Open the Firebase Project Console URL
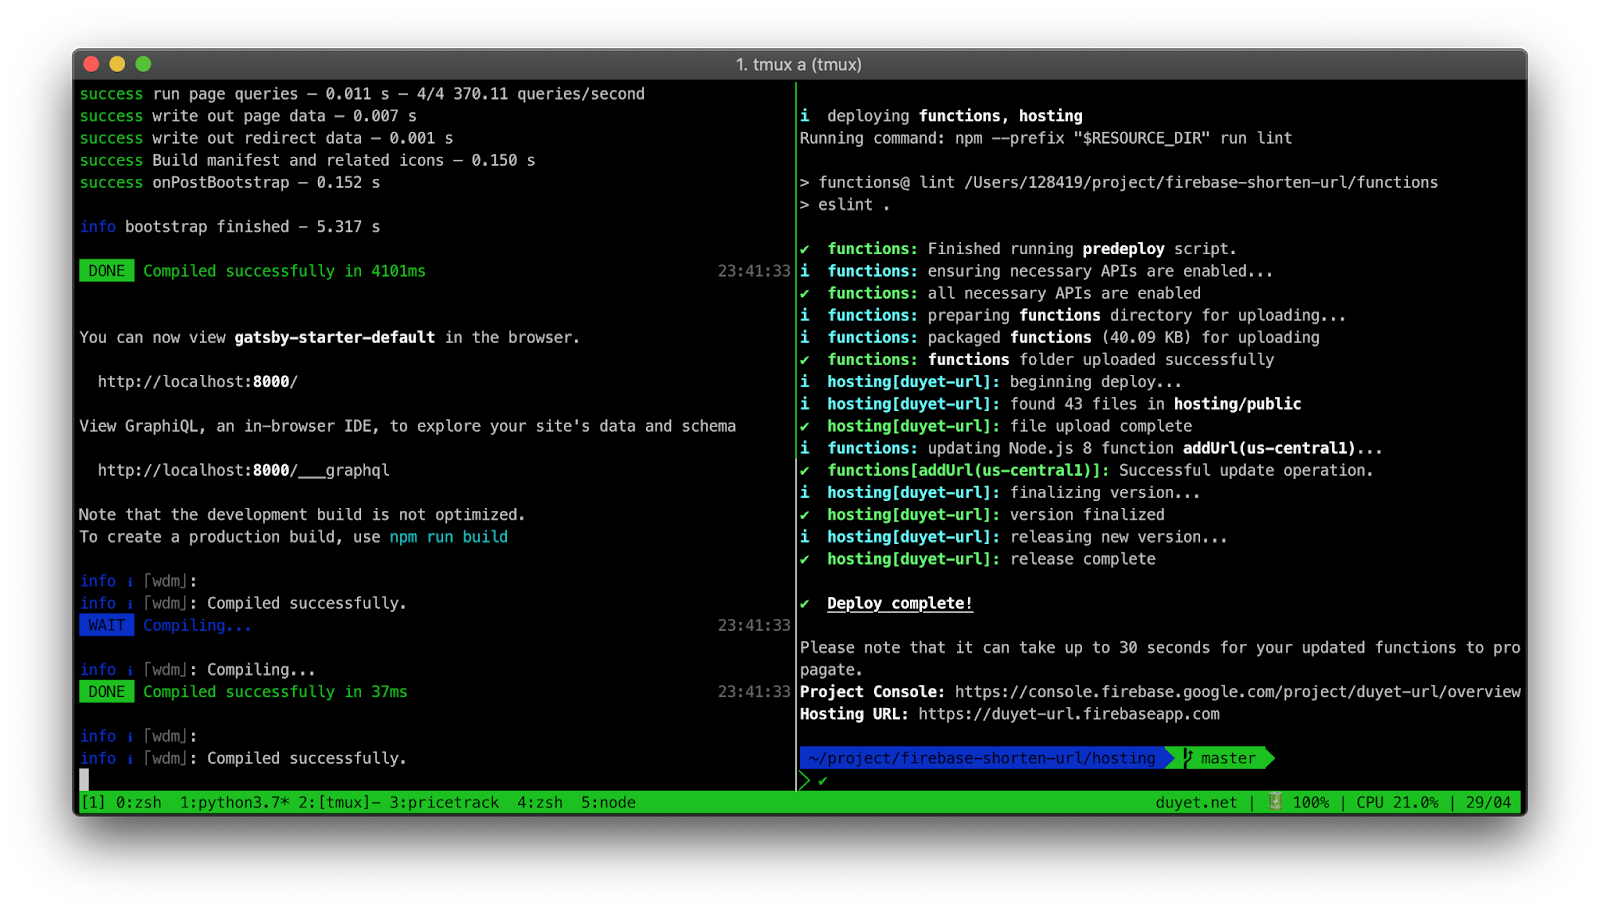This screenshot has height=912, width=1600. point(1238,692)
